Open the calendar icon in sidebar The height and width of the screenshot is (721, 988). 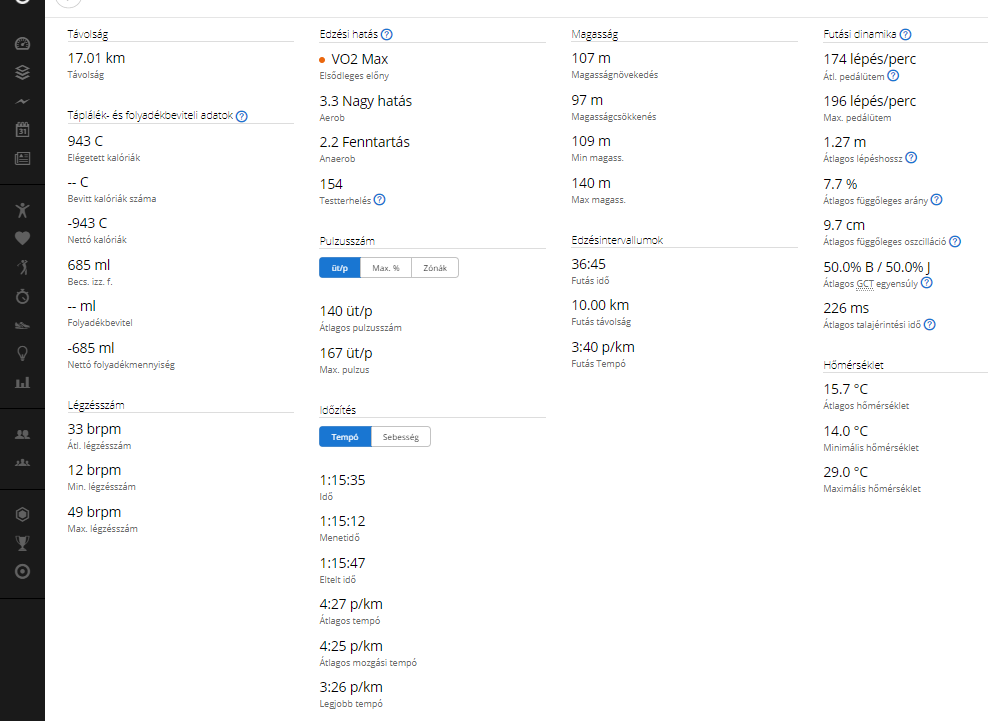click(23, 130)
